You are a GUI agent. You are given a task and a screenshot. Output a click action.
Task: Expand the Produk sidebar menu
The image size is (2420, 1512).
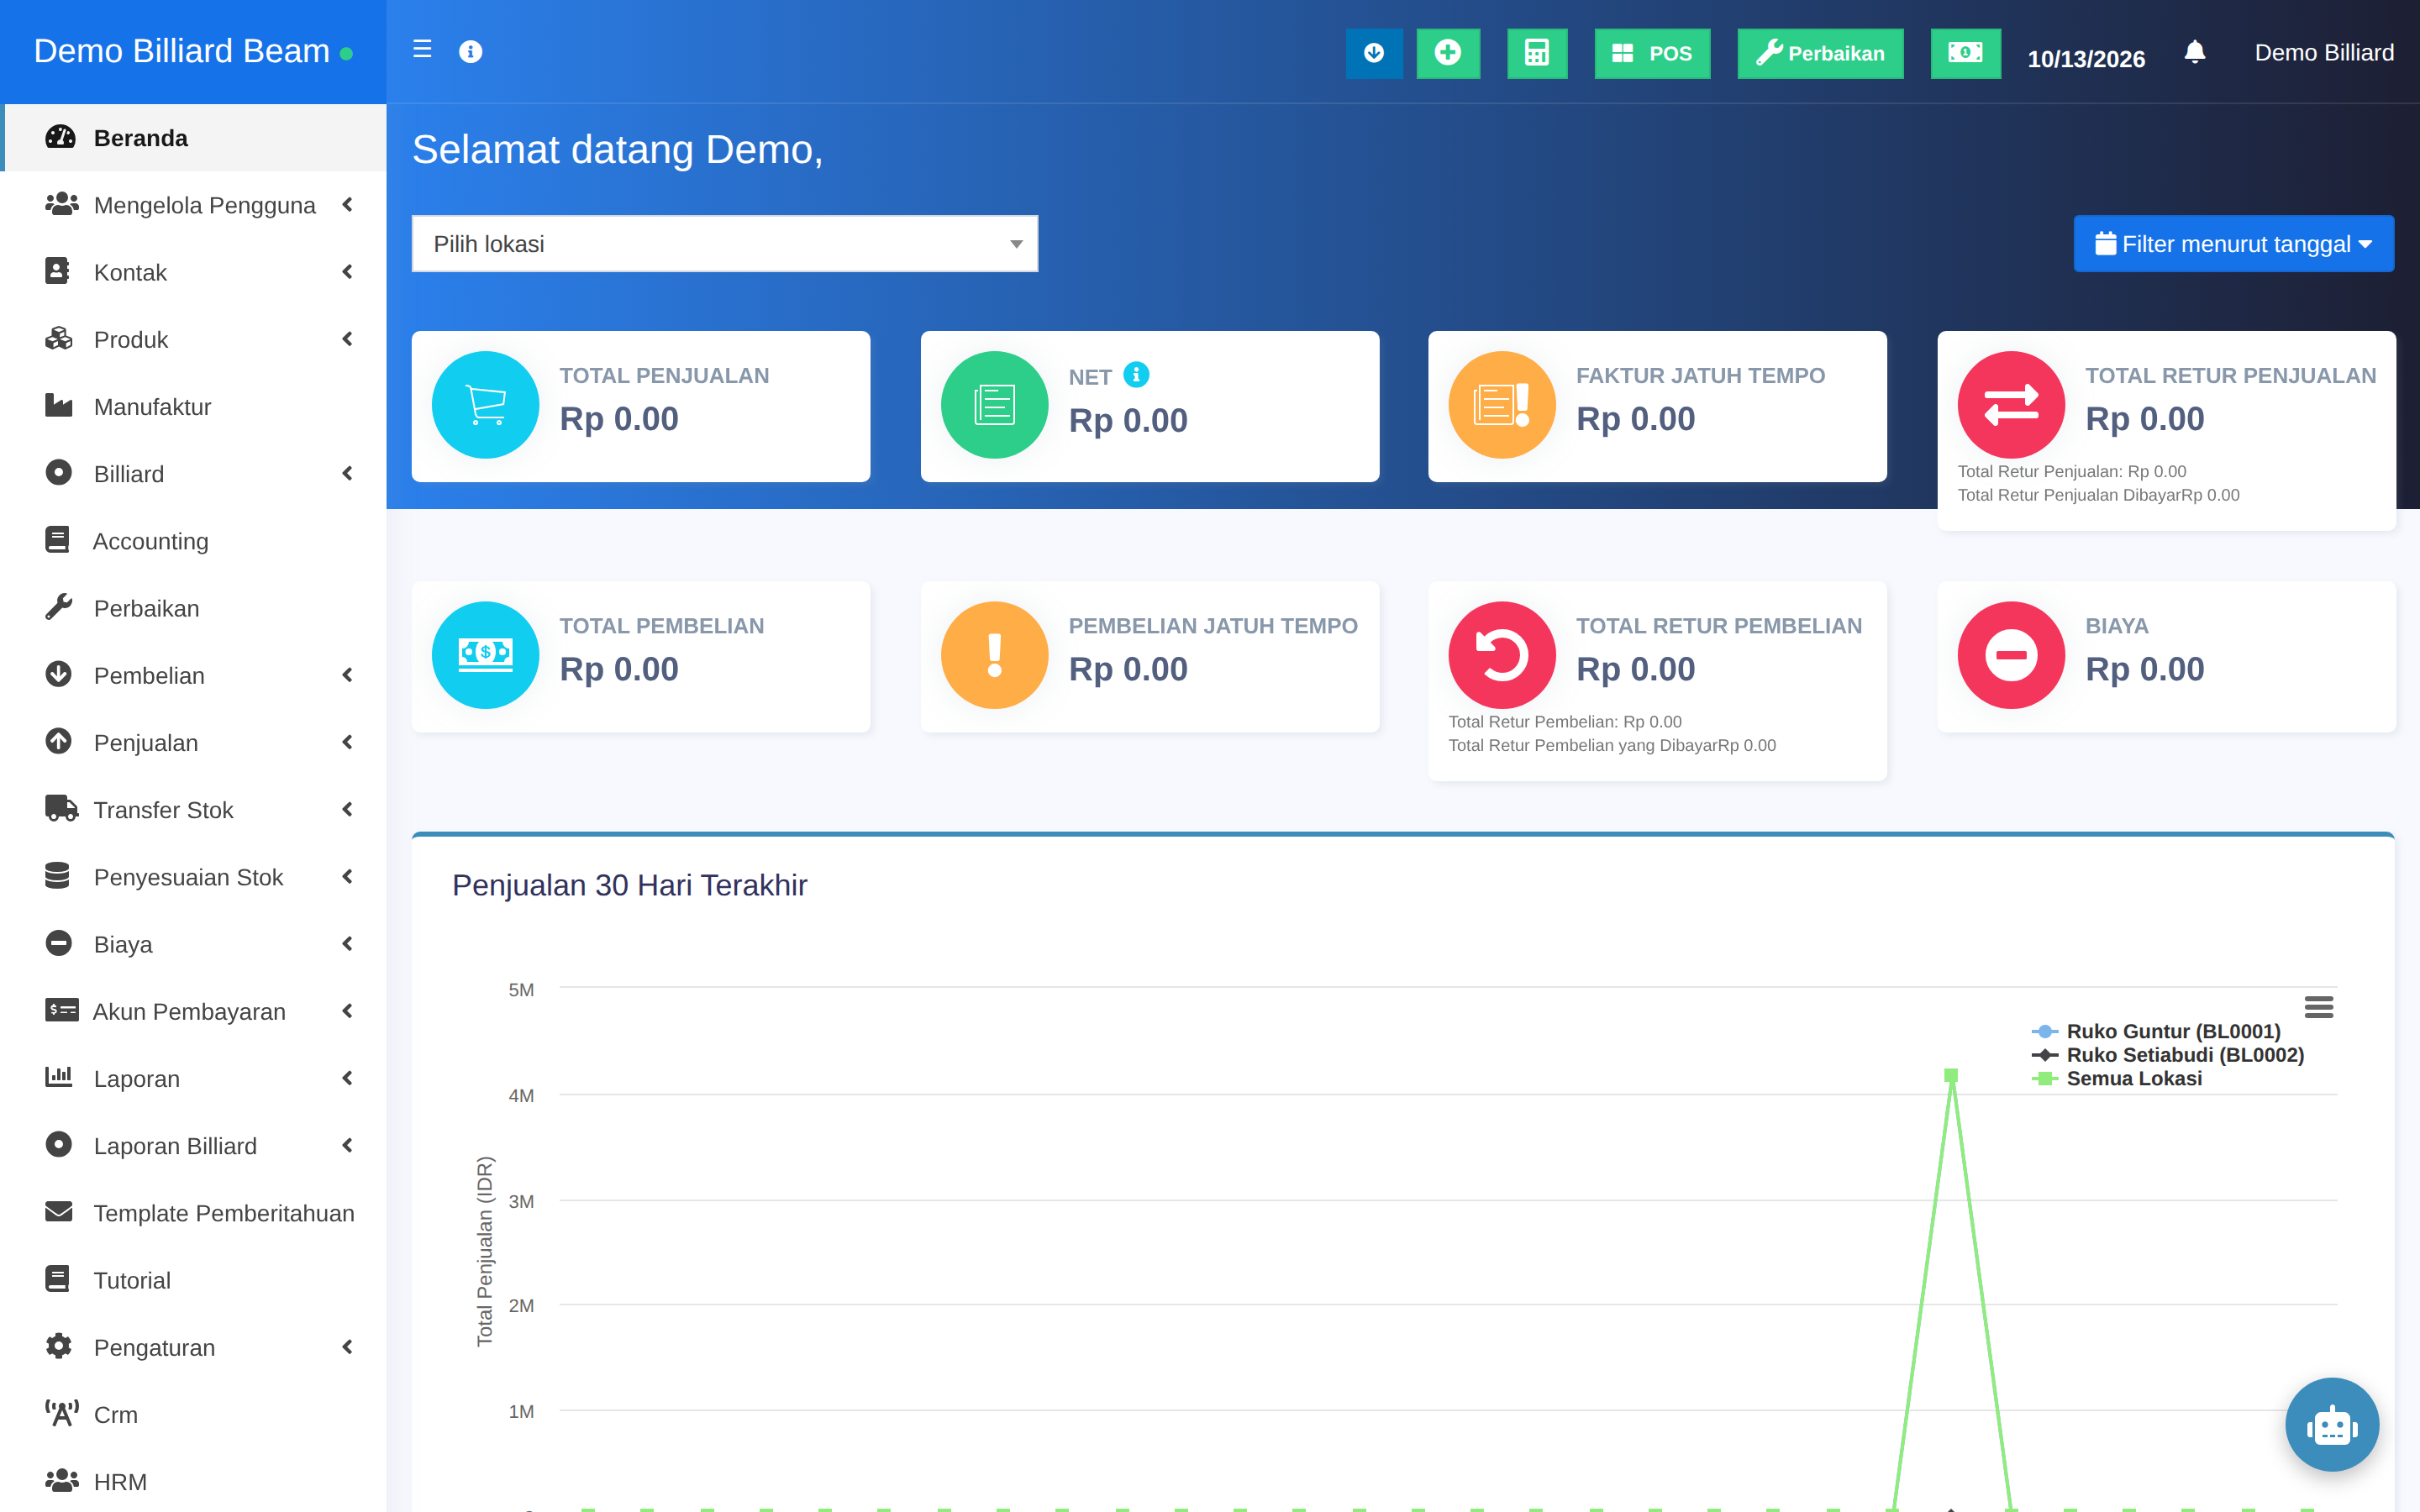(193, 339)
